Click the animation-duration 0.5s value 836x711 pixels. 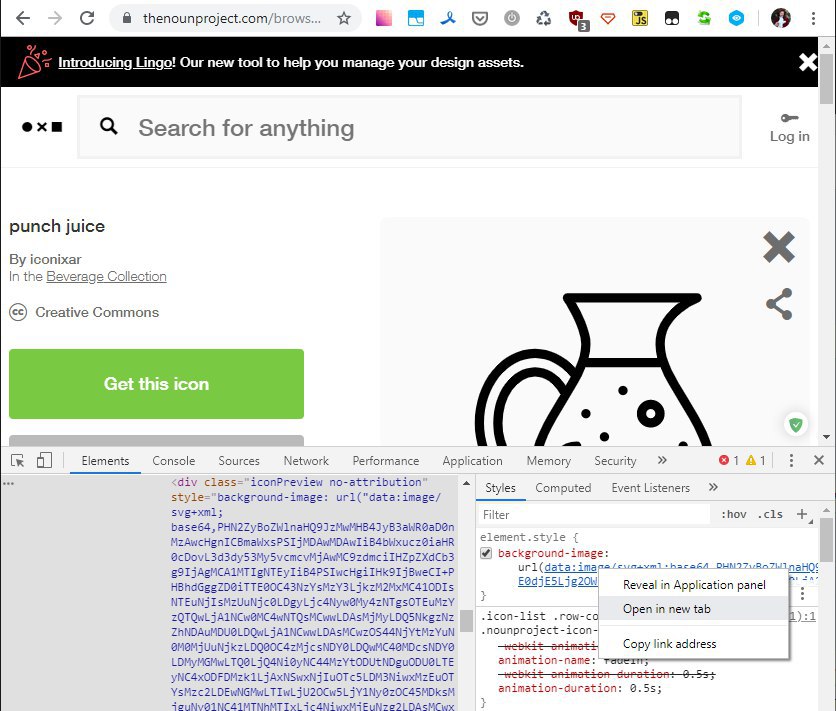point(642,688)
